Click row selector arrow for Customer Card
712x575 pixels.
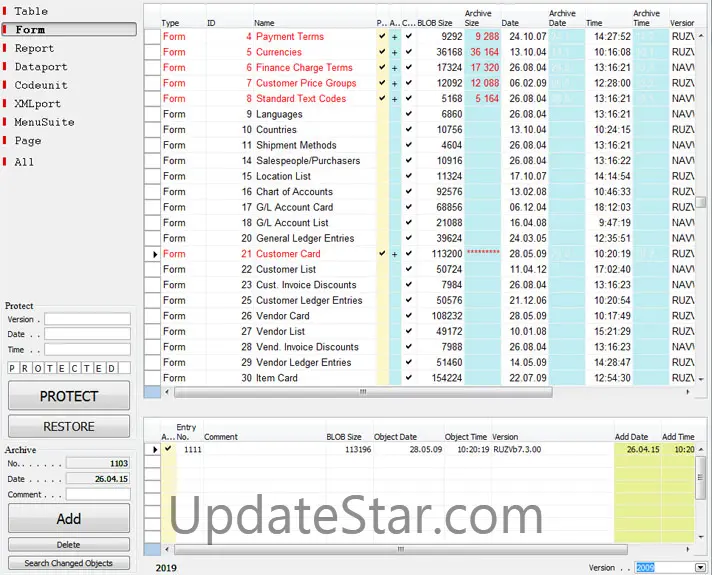point(153,254)
